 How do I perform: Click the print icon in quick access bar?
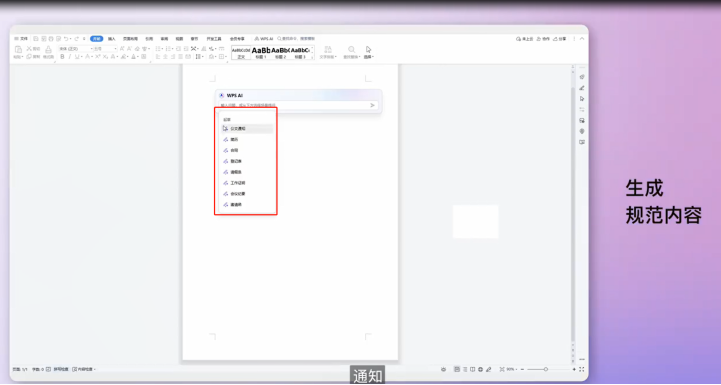[x=51, y=39]
